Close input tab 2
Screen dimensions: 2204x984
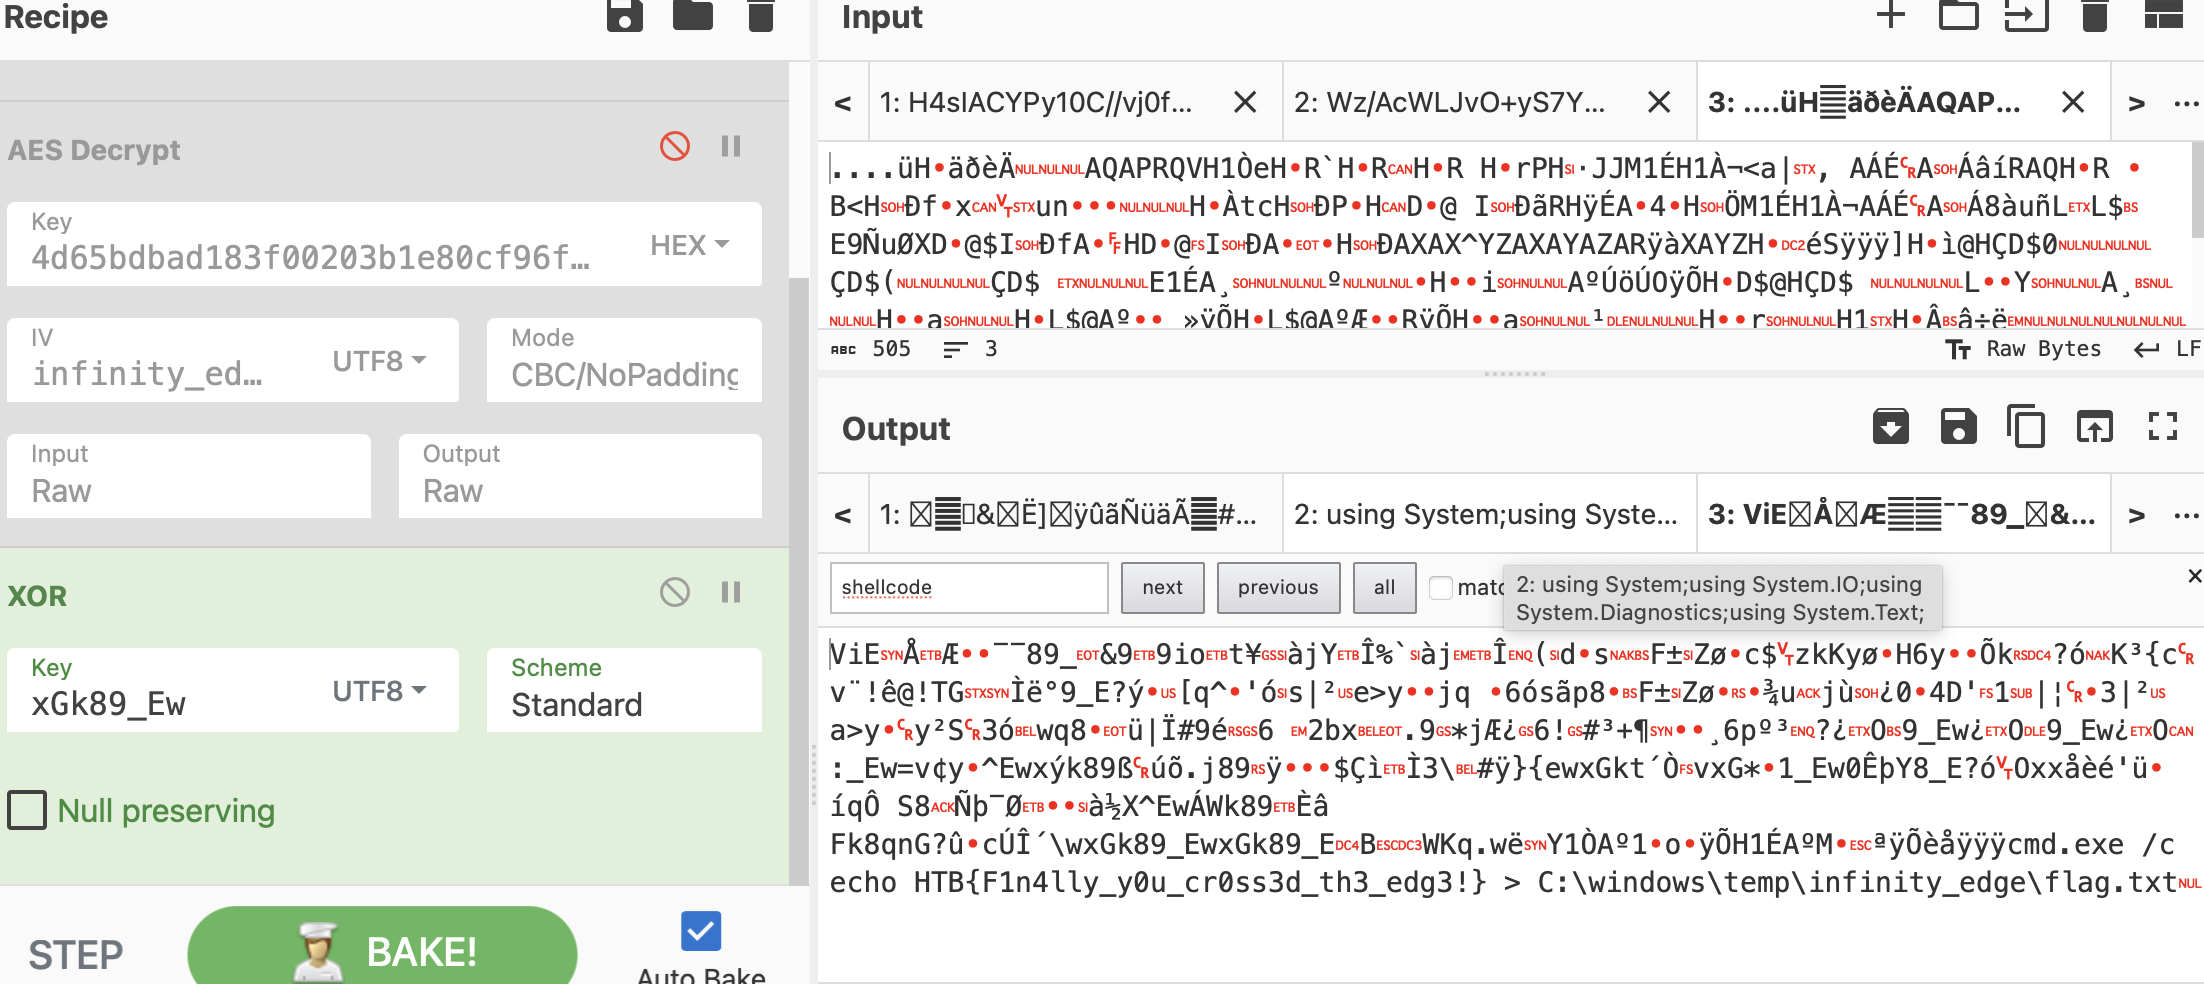(x=1659, y=102)
